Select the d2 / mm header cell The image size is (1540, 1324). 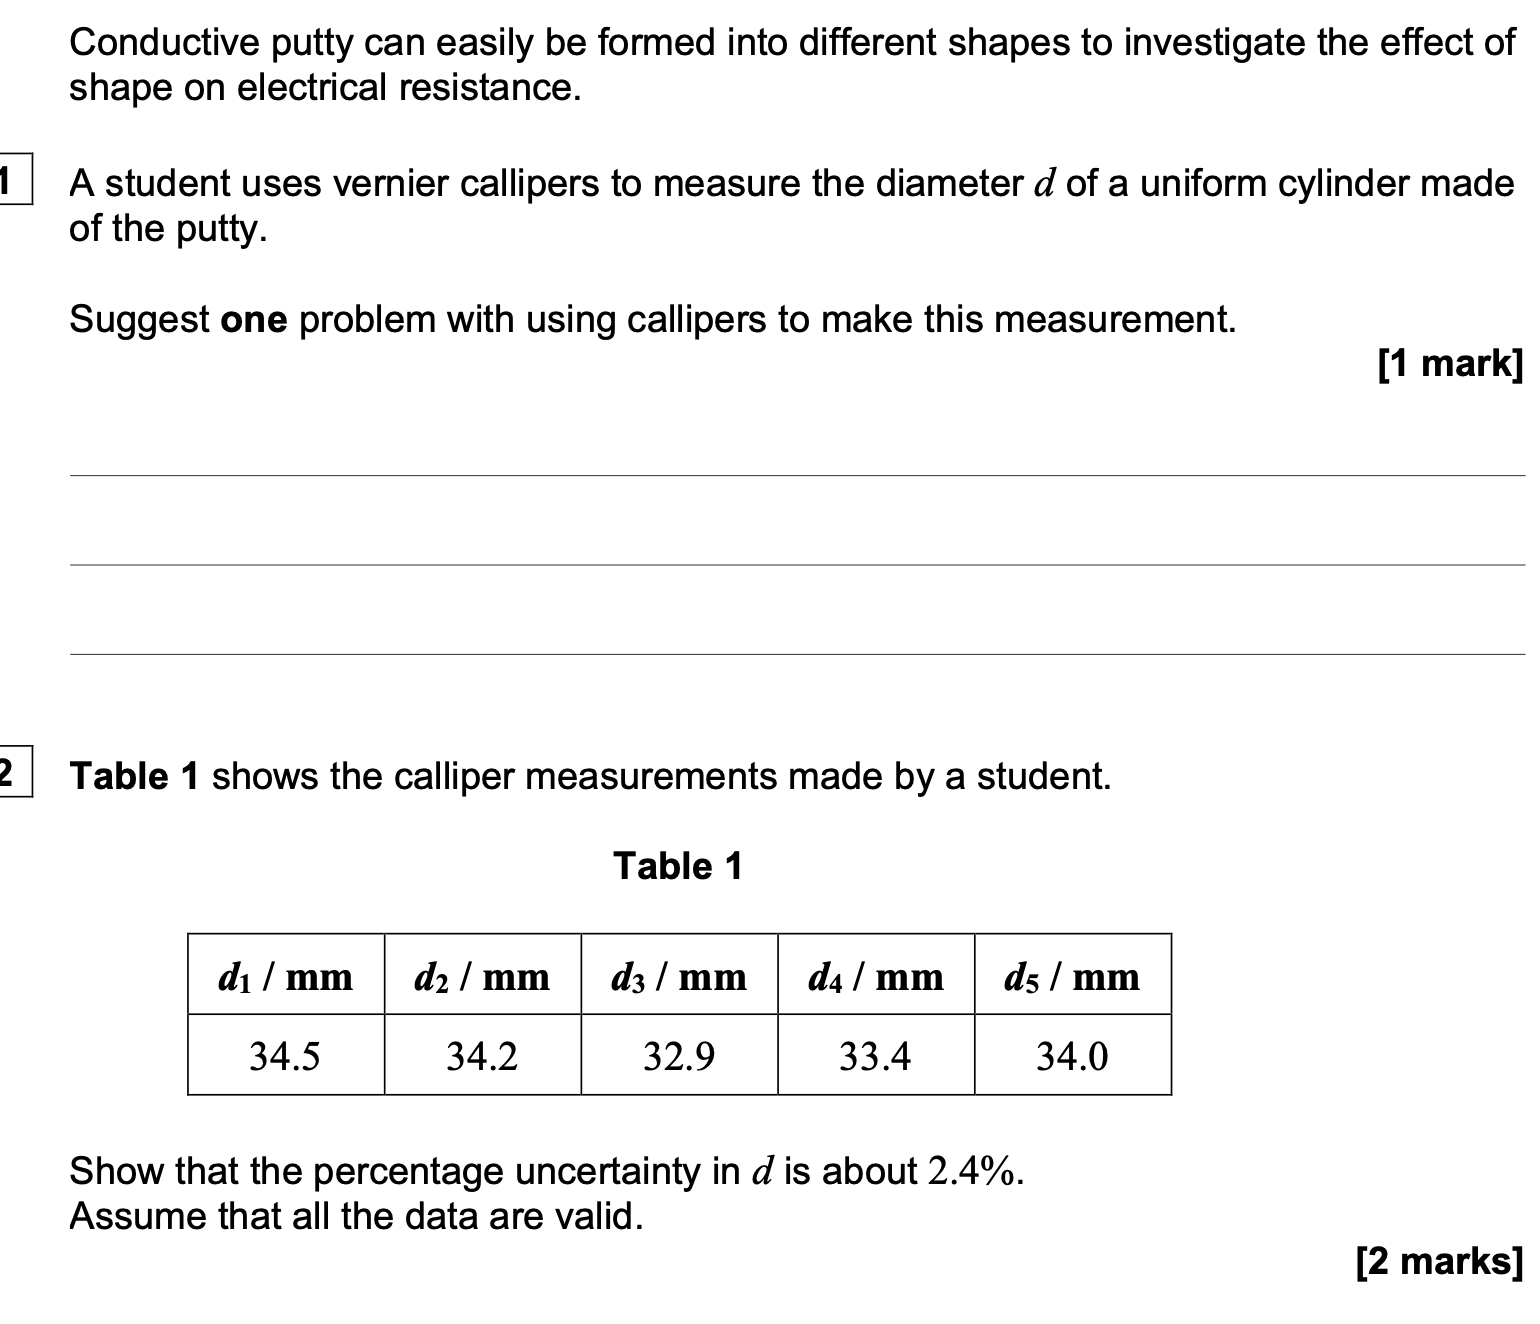pyautogui.click(x=482, y=975)
